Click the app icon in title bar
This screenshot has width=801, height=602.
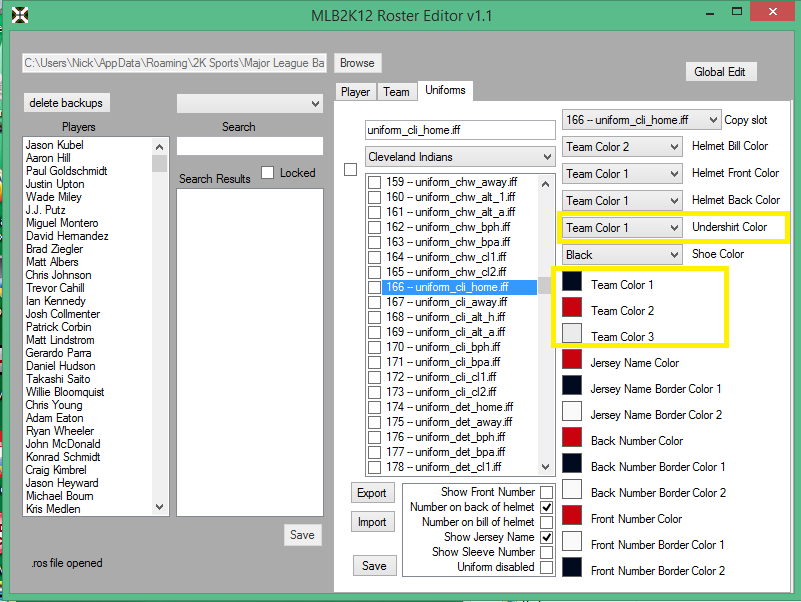pyautogui.click(x=20, y=15)
